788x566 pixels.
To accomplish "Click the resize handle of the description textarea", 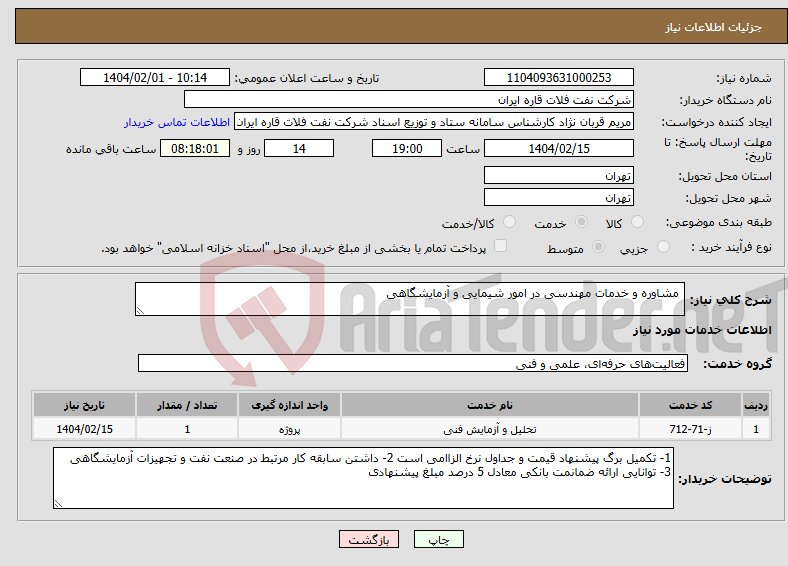I will (x=140, y=311).
